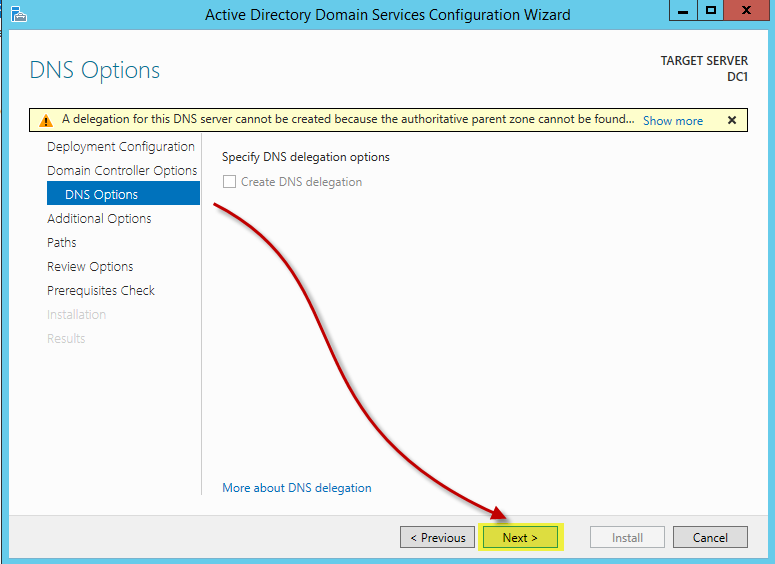This screenshot has height=564, width=775.
Task: Maximize the wizard window
Action: click(x=711, y=10)
